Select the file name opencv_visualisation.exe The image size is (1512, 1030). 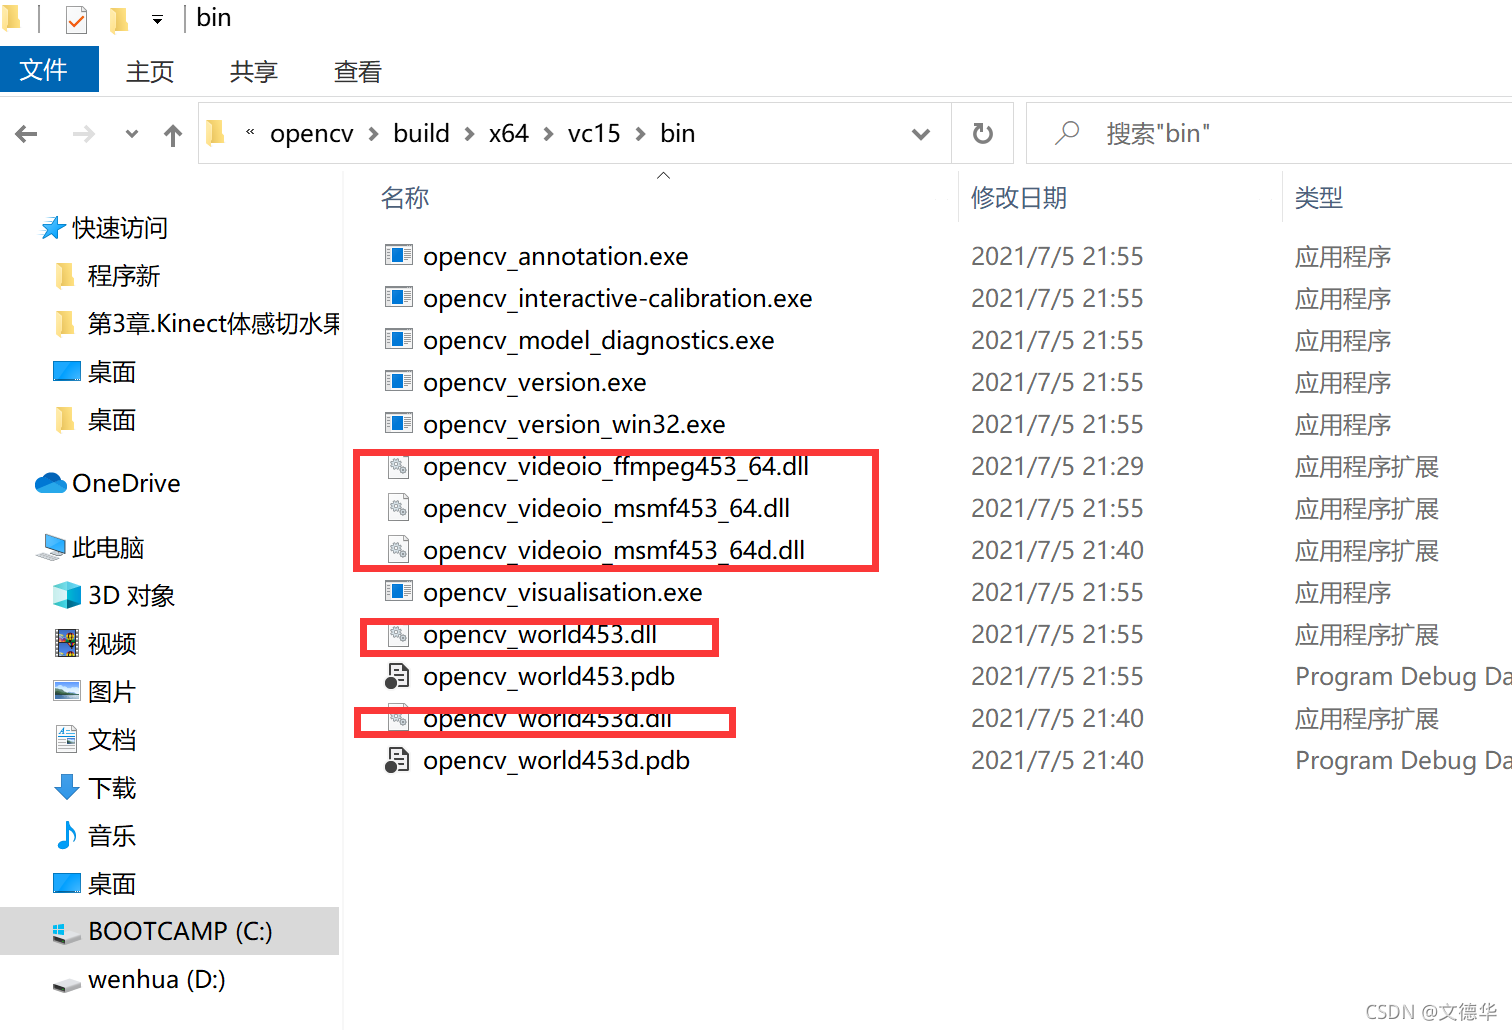tap(562, 593)
